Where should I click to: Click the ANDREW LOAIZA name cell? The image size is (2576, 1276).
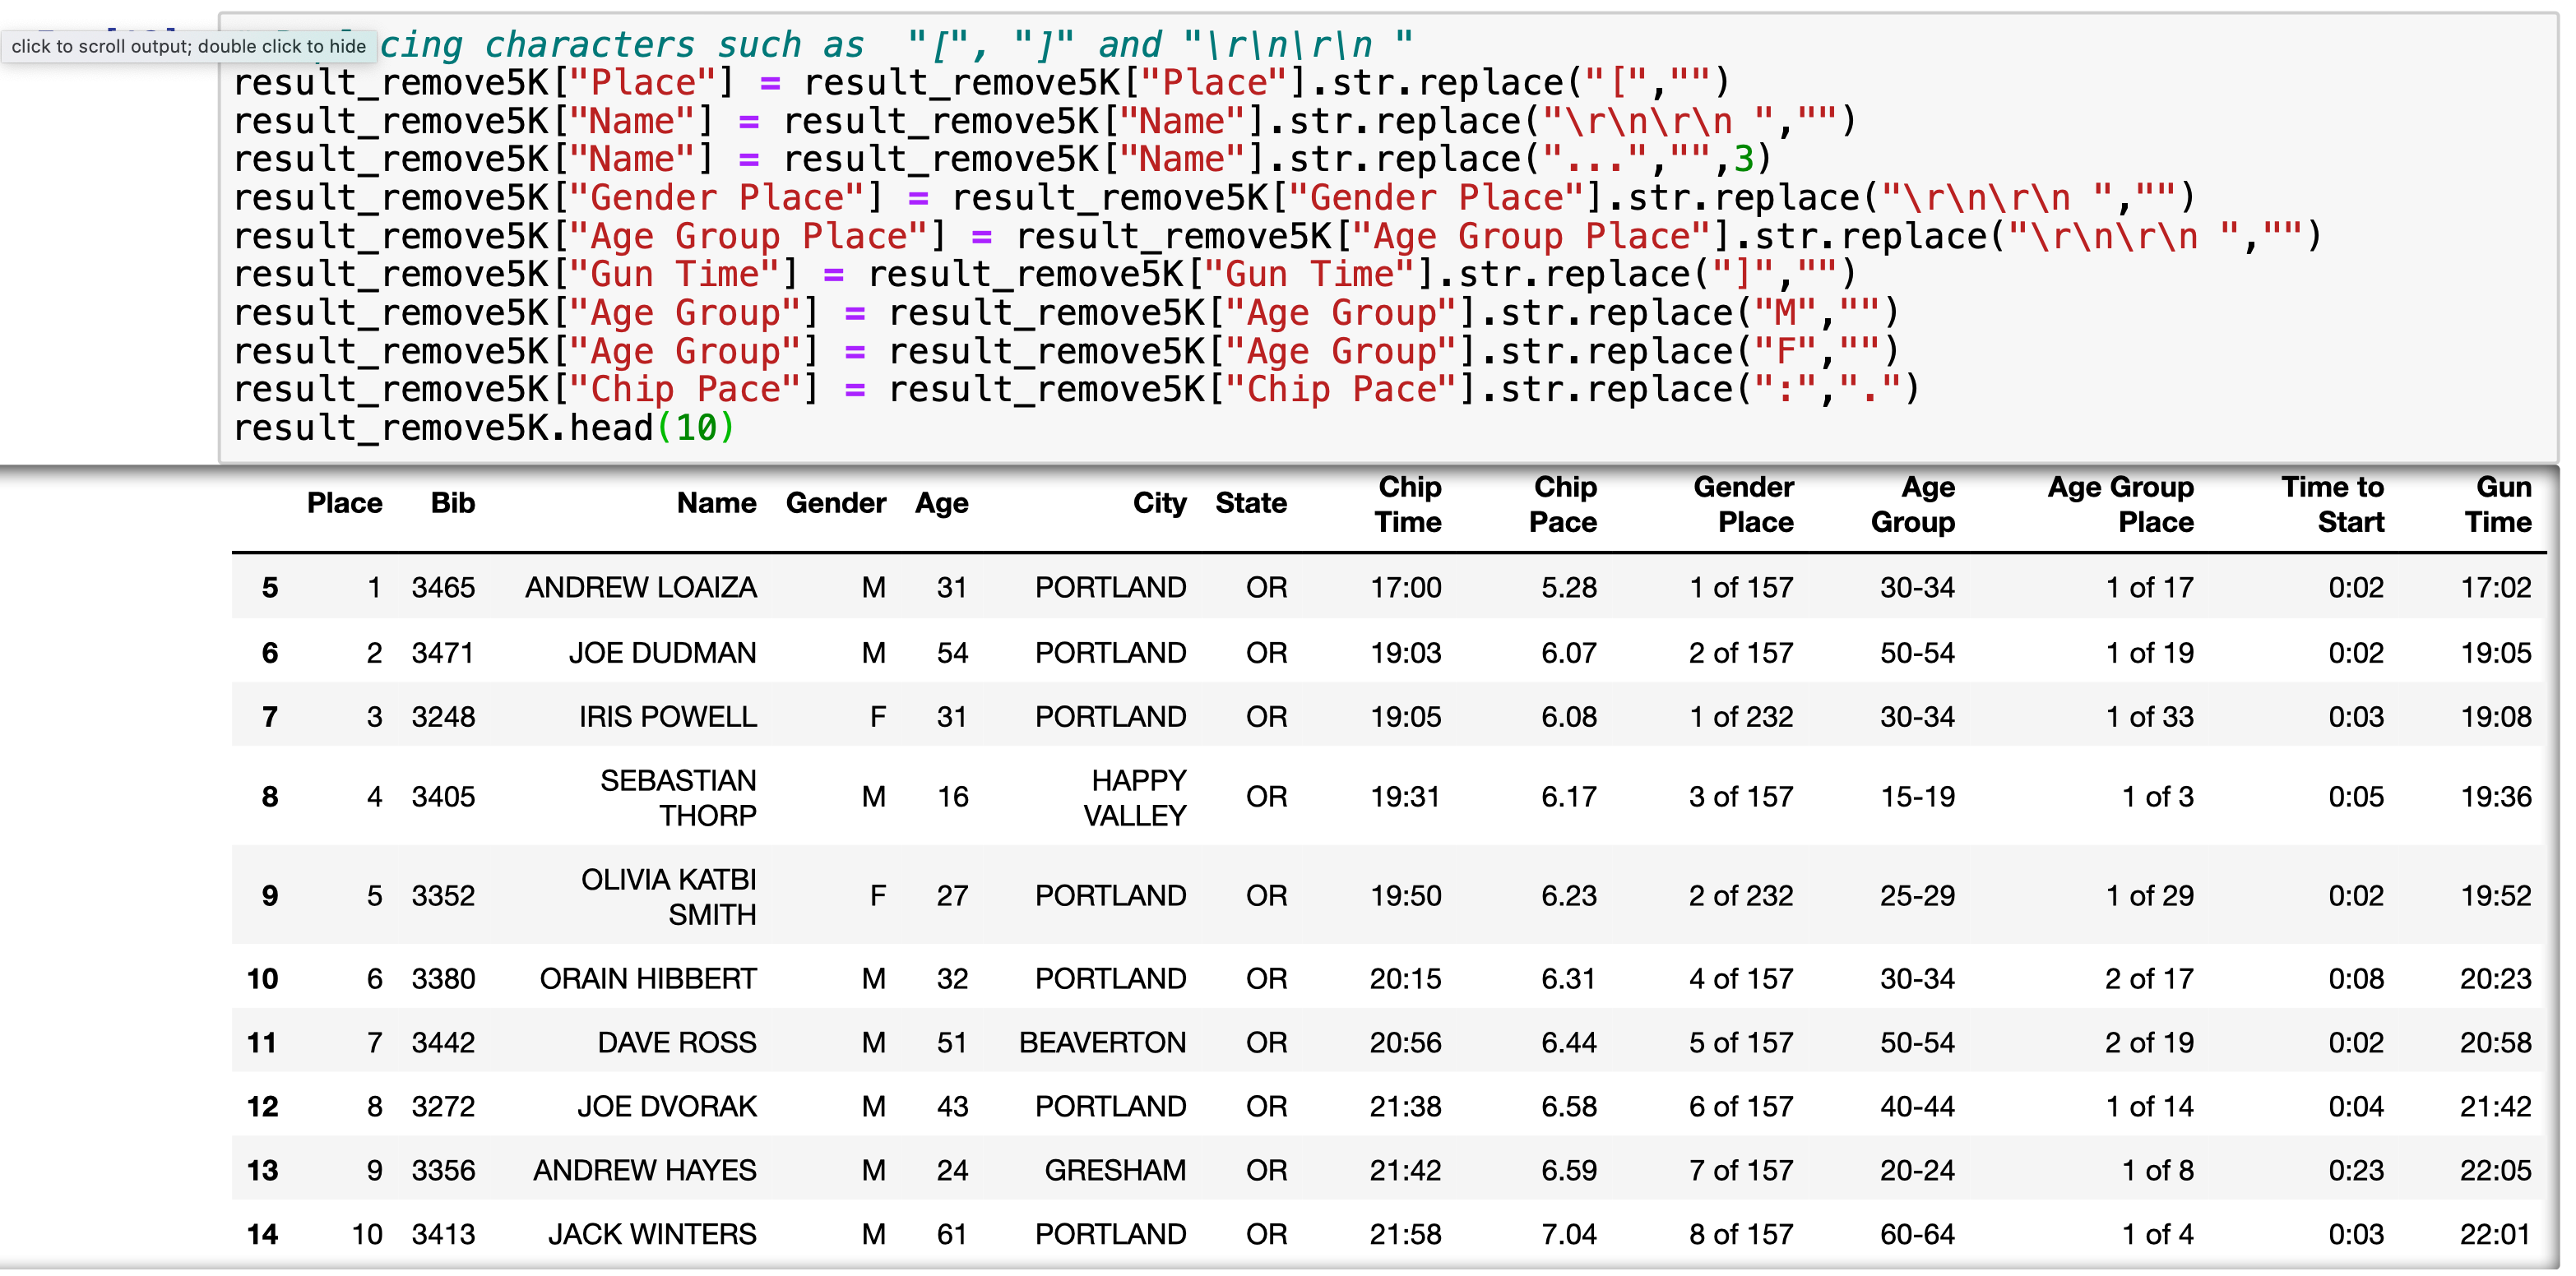[640, 587]
